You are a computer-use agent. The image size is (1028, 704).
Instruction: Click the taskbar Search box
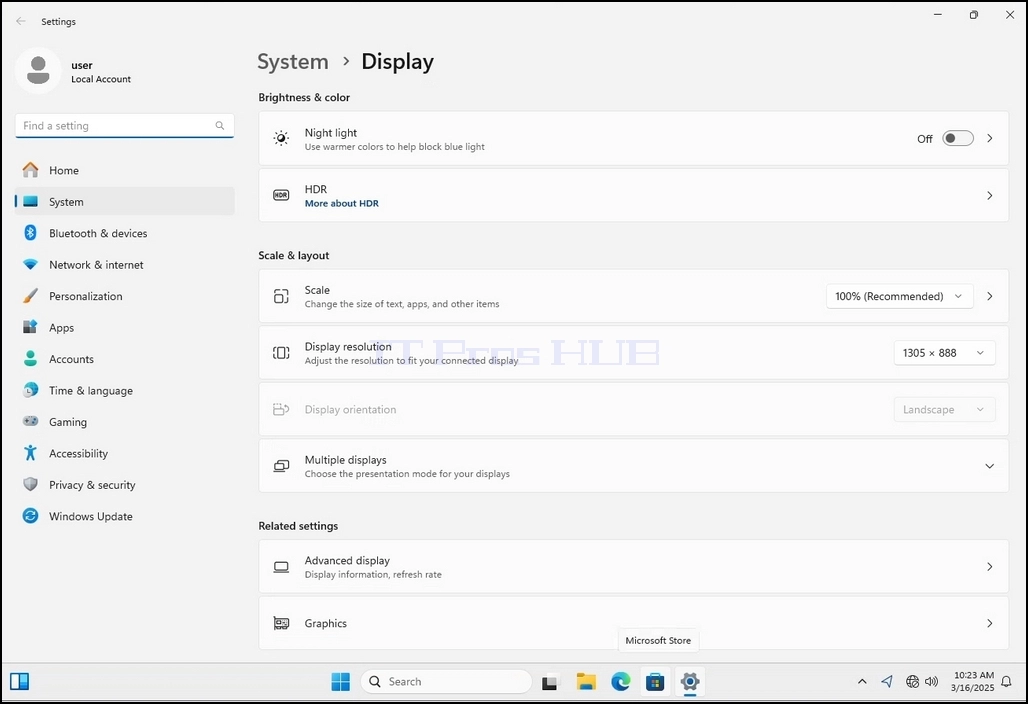pyautogui.click(x=446, y=682)
